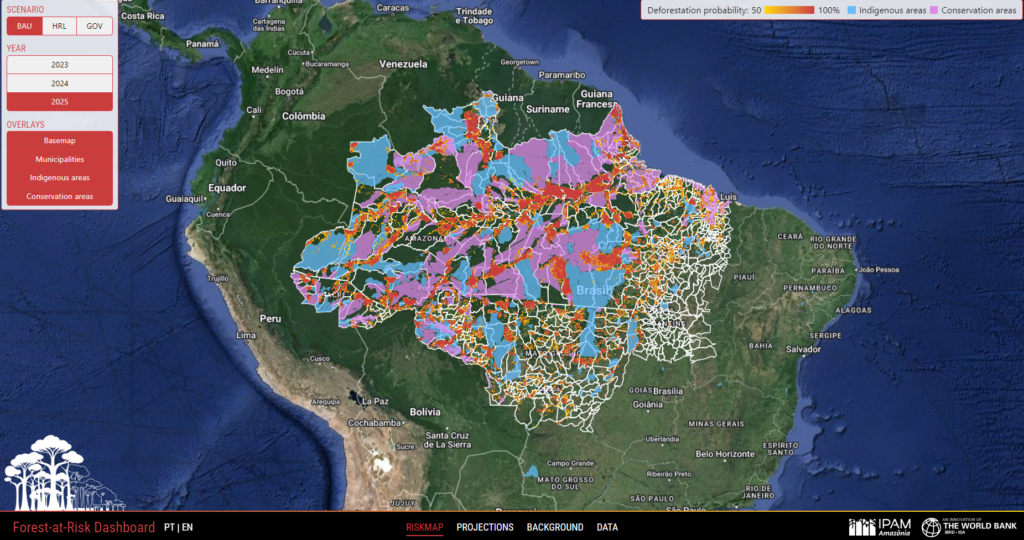The height and width of the screenshot is (540, 1024).
Task: Click the La Paz city label
Action: point(375,400)
